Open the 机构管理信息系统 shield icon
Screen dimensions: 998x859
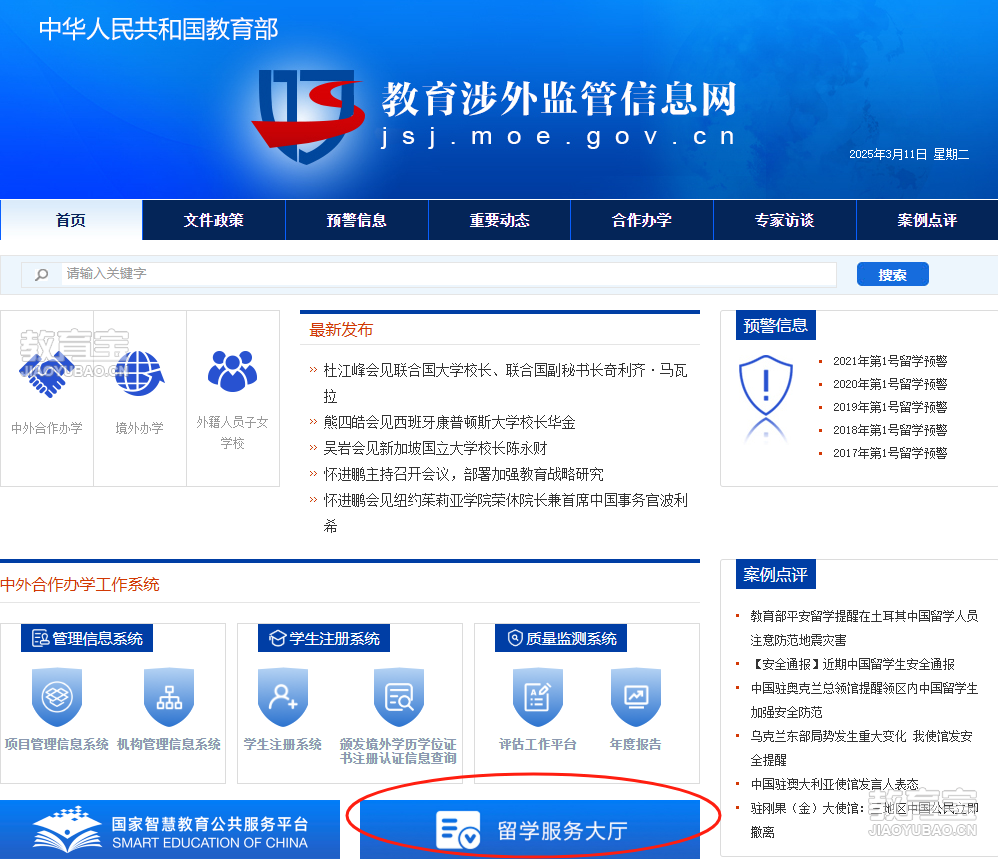(x=169, y=697)
